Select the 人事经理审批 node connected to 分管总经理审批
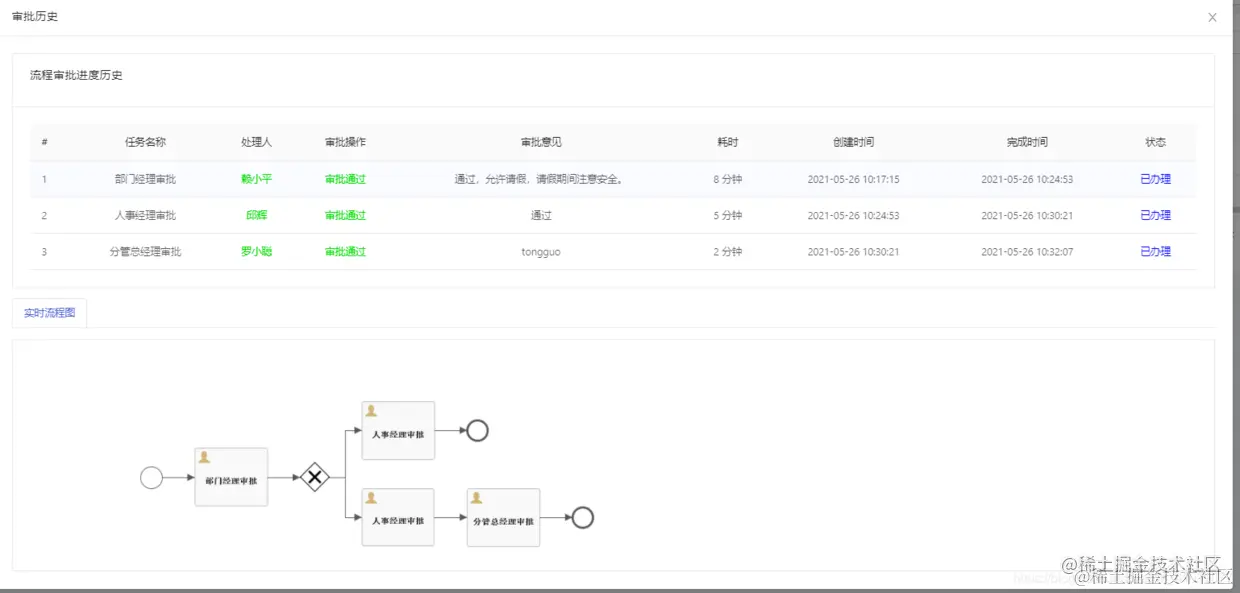 (x=398, y=518)
